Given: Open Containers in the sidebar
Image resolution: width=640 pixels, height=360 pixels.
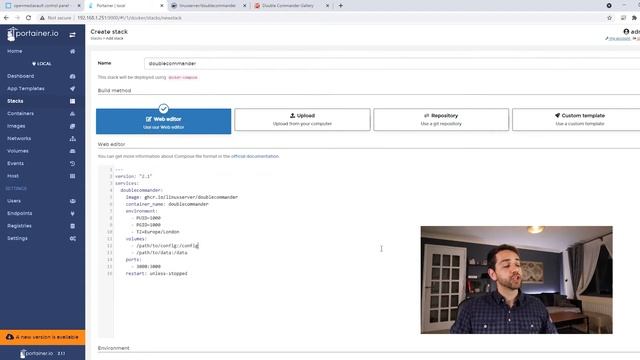Looking at the screenshot, I should point(20,113).
